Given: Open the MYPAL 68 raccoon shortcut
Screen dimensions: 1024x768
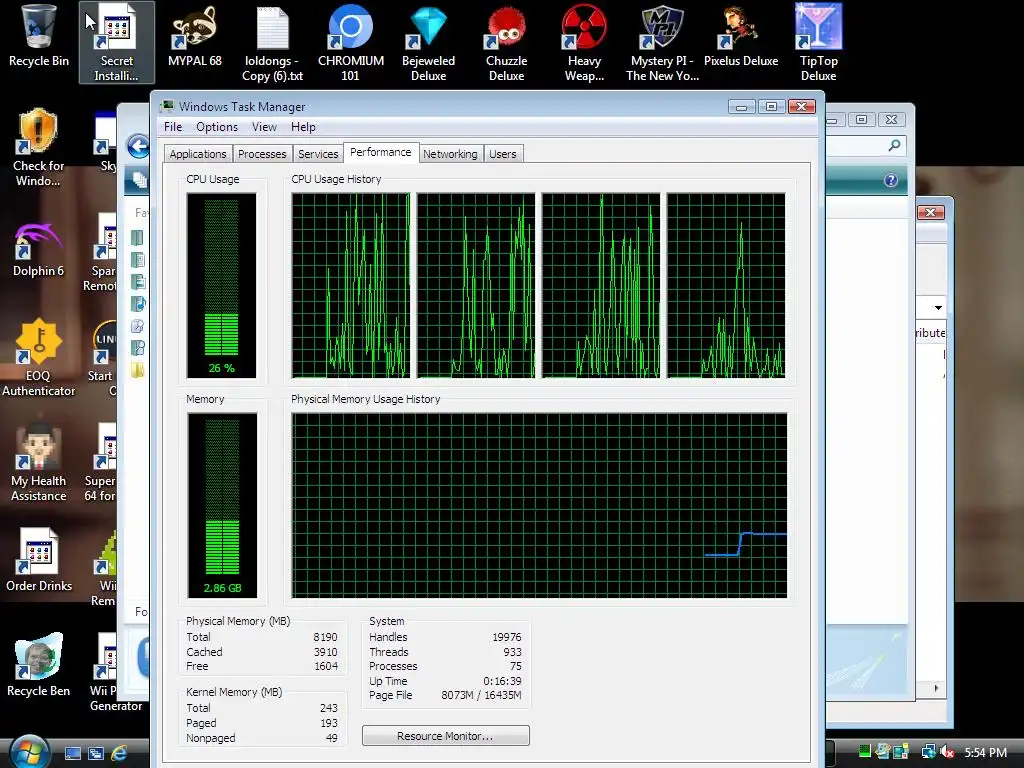Looking at the screenshot, I should 195,36.
